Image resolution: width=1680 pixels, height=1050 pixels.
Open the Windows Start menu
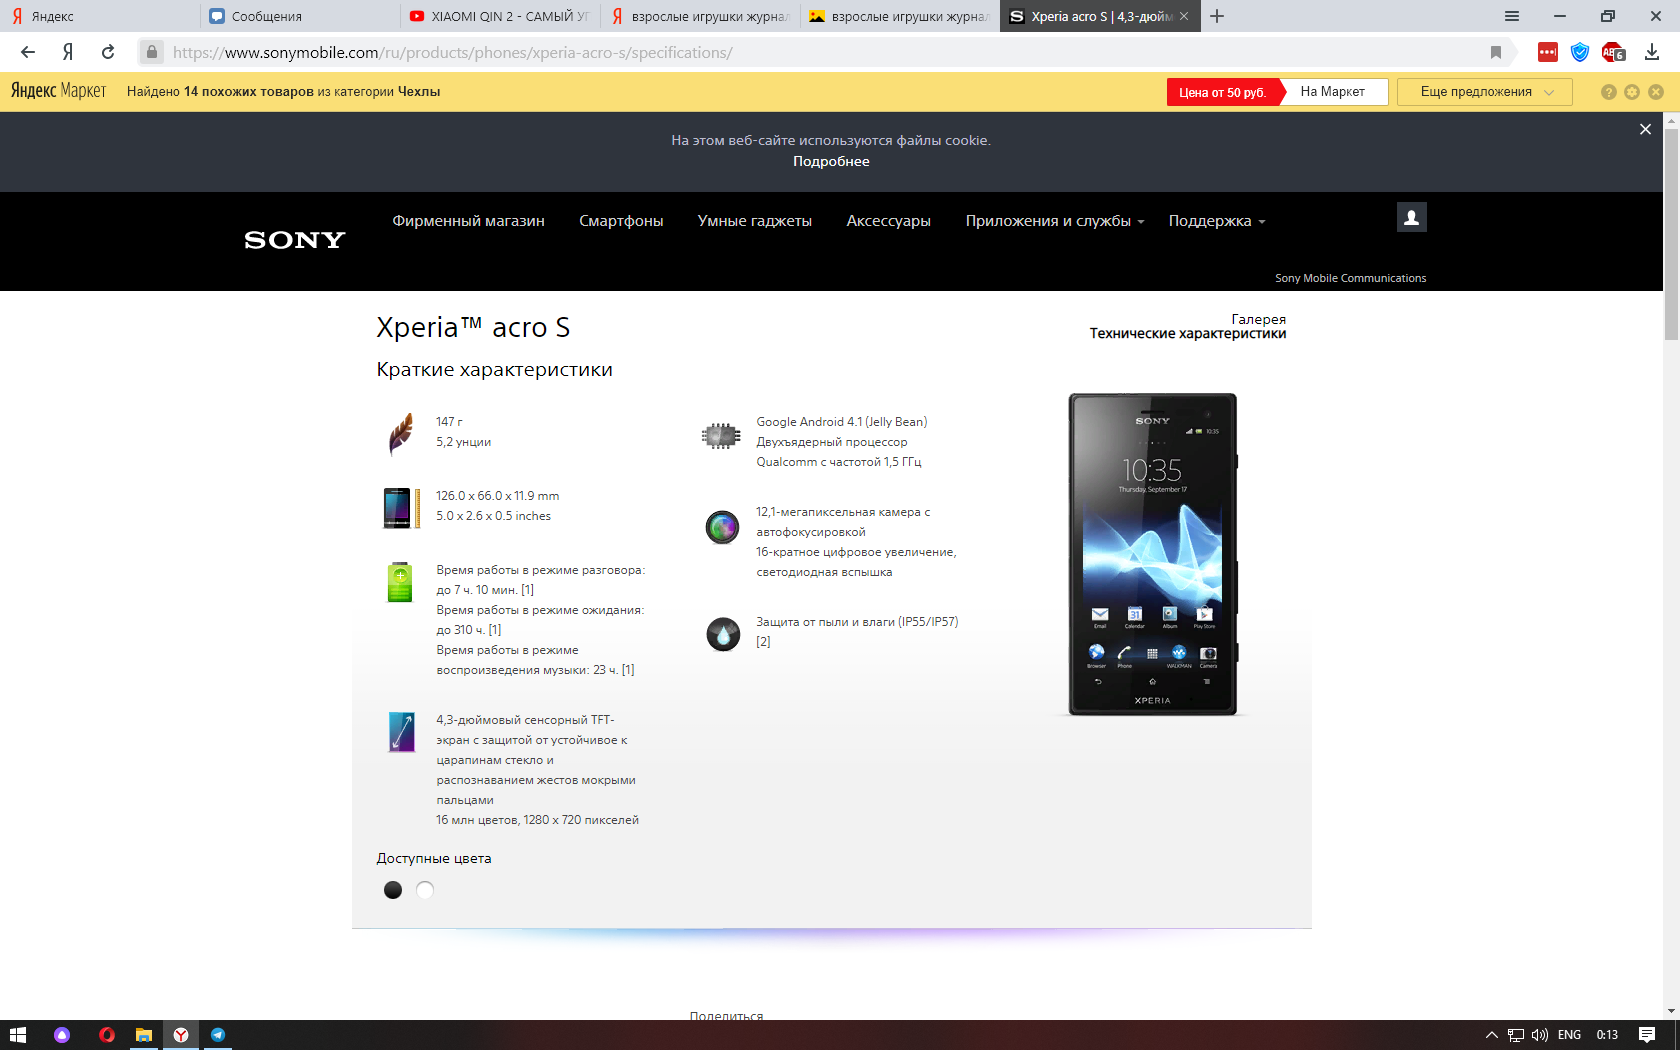click(17, 1035)
